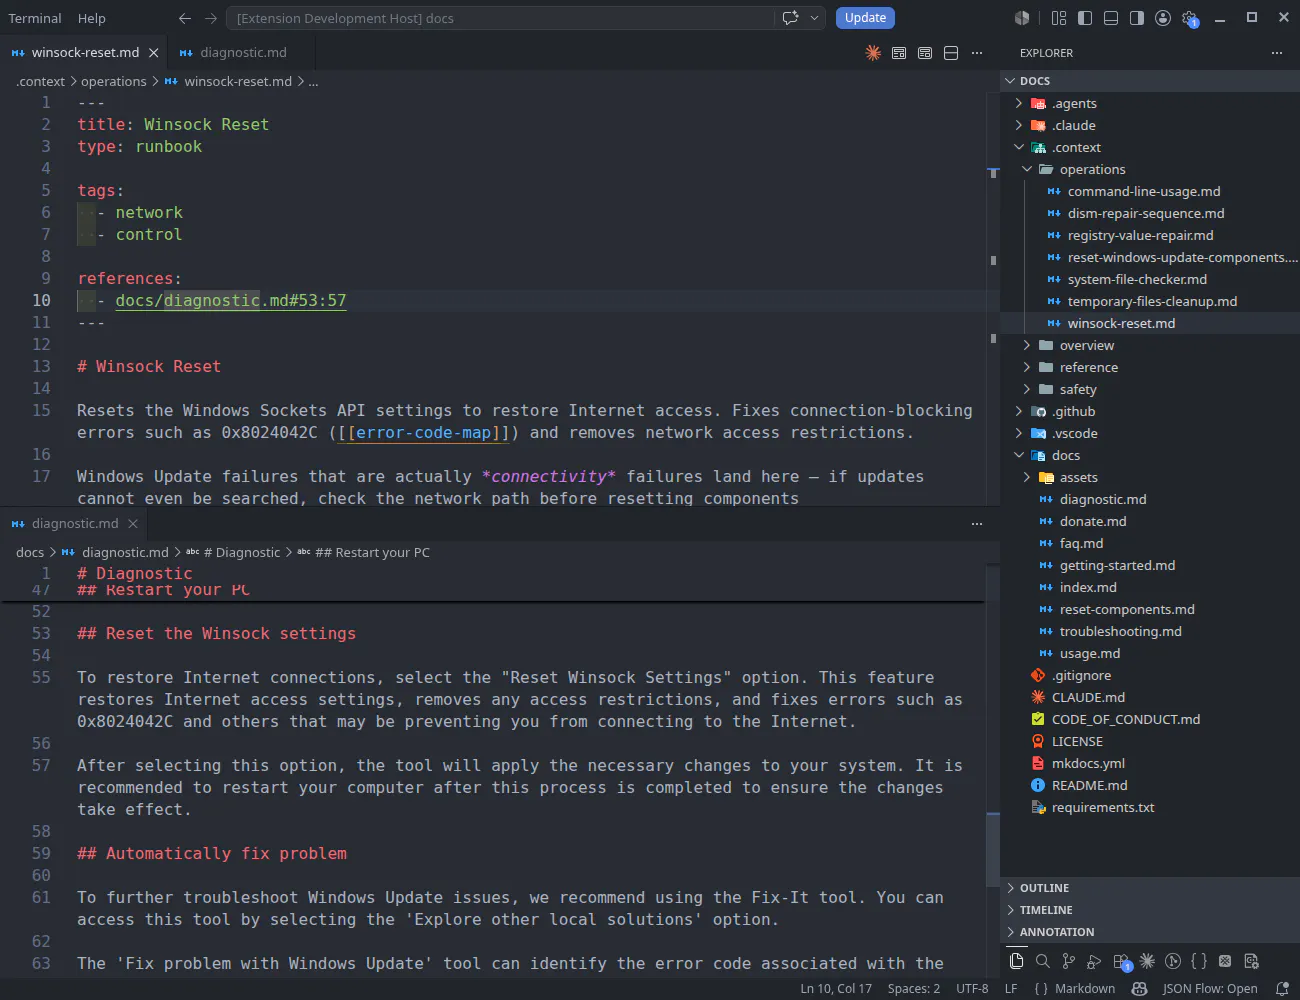Open dropdown arrow beside Copilot chat icon
1300x1000 pixels.
pos(815,18)
